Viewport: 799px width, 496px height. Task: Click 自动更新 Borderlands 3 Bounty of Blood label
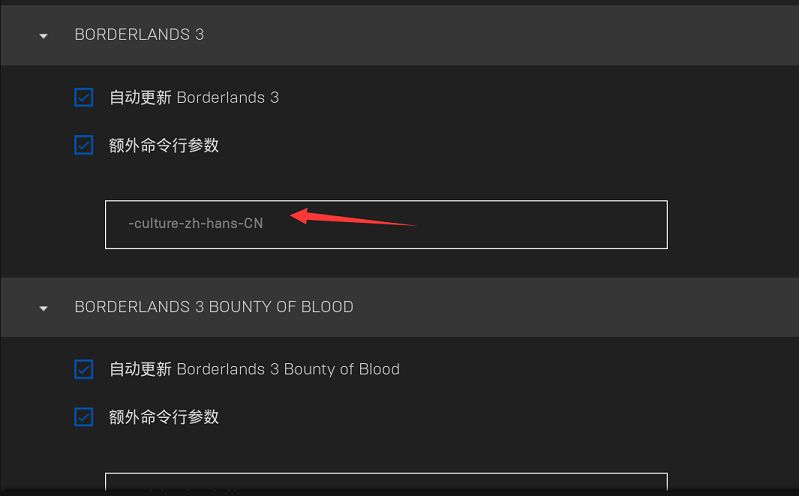[254, 370]
